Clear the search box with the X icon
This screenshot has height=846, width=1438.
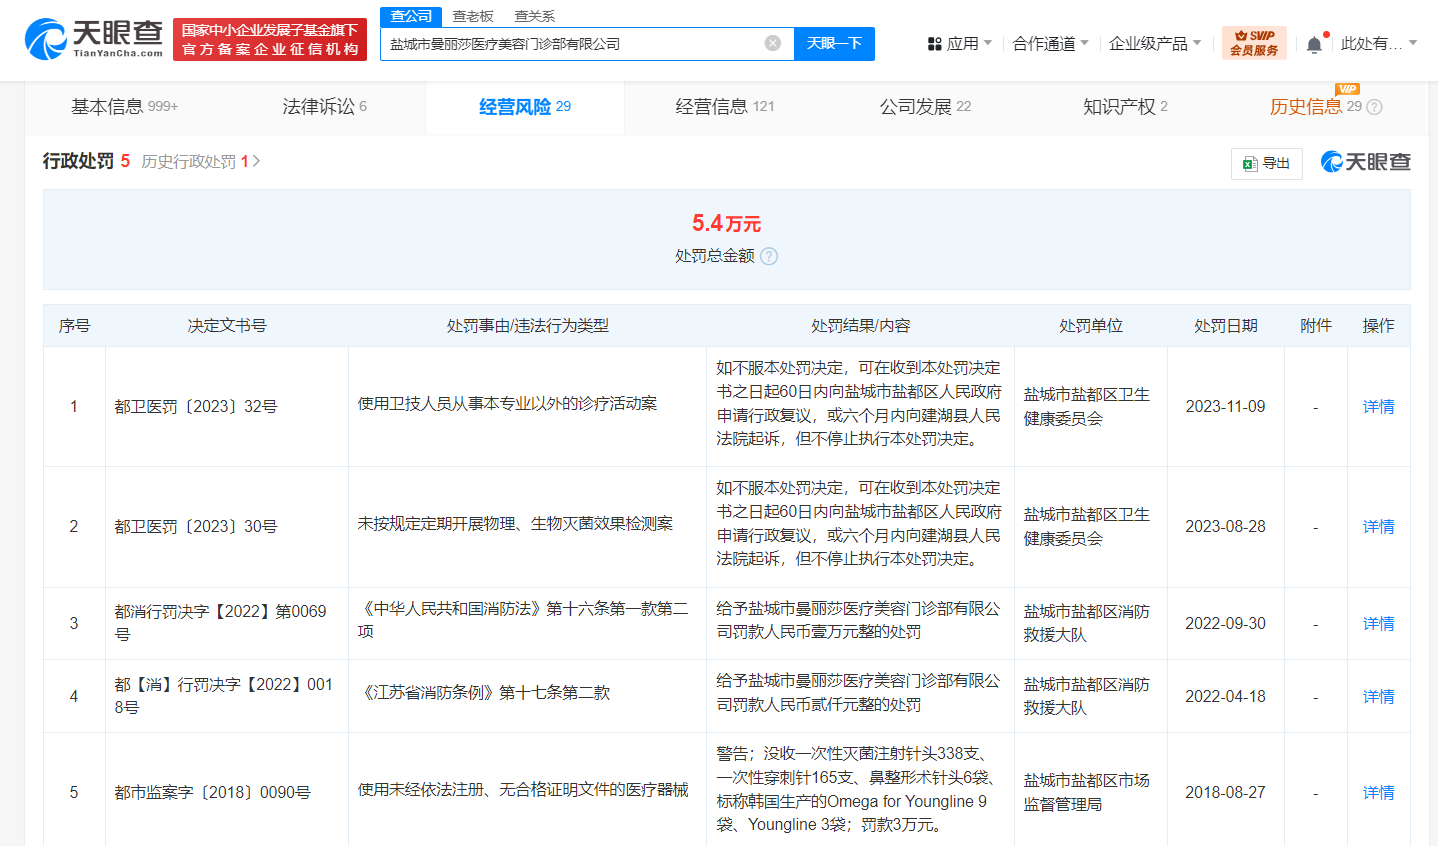tap(773, 43)
